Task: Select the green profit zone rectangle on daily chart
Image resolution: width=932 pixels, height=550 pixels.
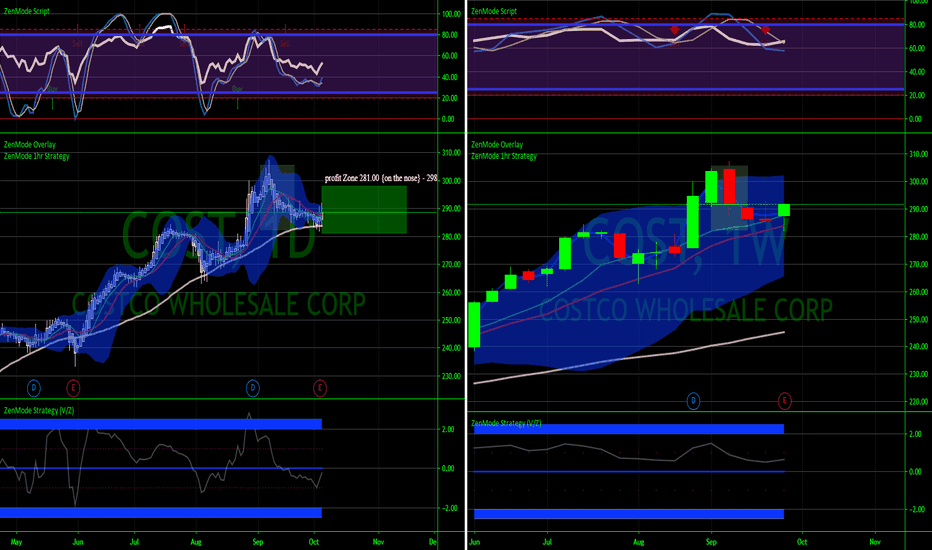Action: (364, 209)
